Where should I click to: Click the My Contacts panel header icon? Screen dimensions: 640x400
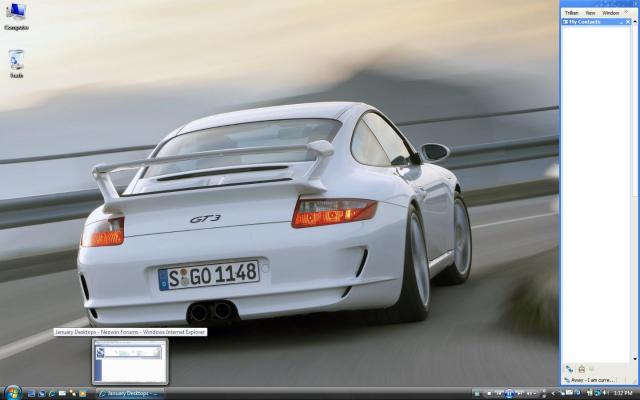coord(565,22)
